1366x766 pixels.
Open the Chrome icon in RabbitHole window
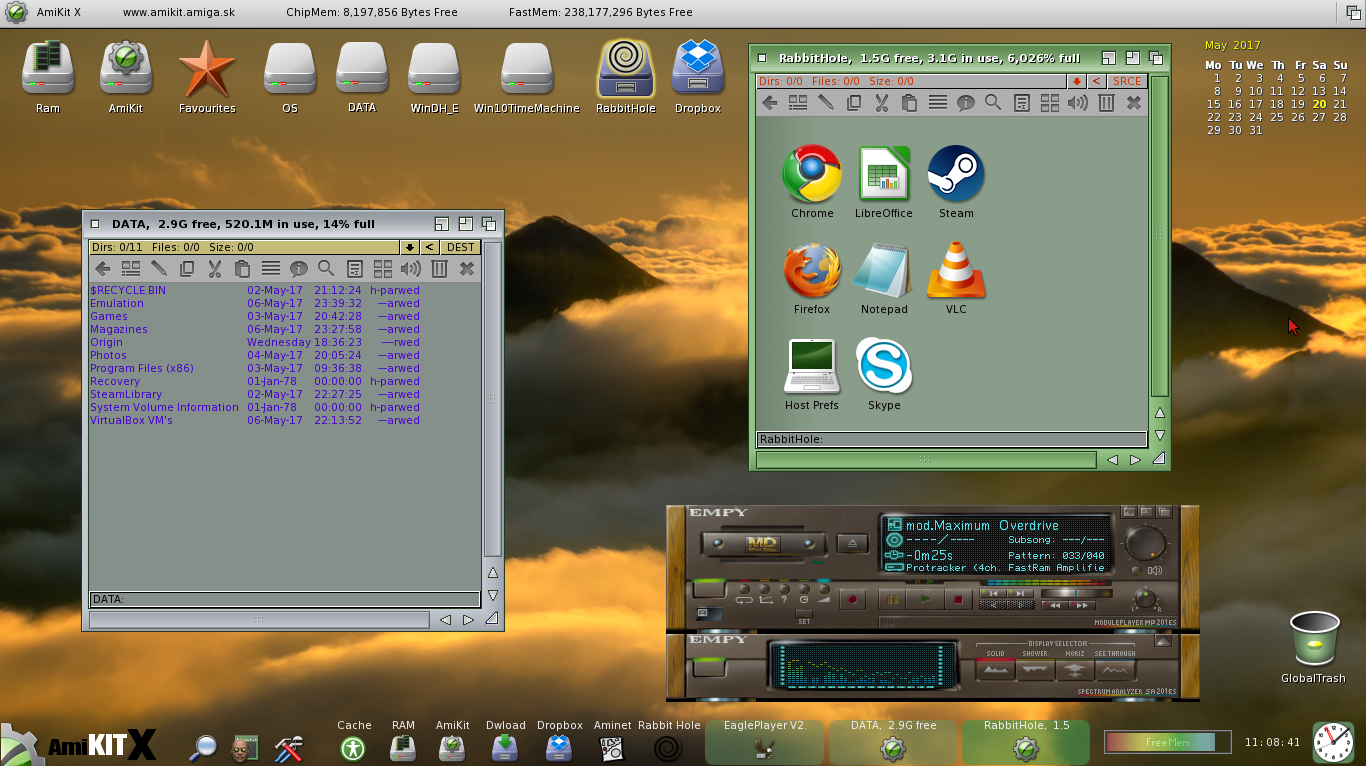tap(811, 174)
